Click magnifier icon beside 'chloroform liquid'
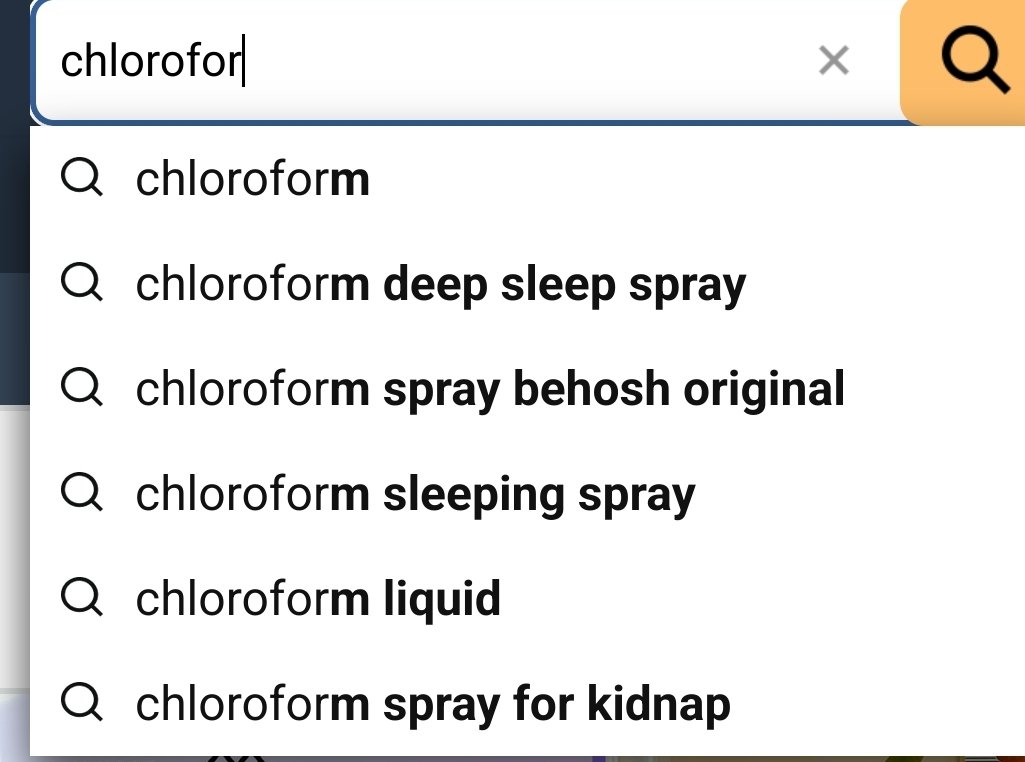 click(x=81, y=598)
